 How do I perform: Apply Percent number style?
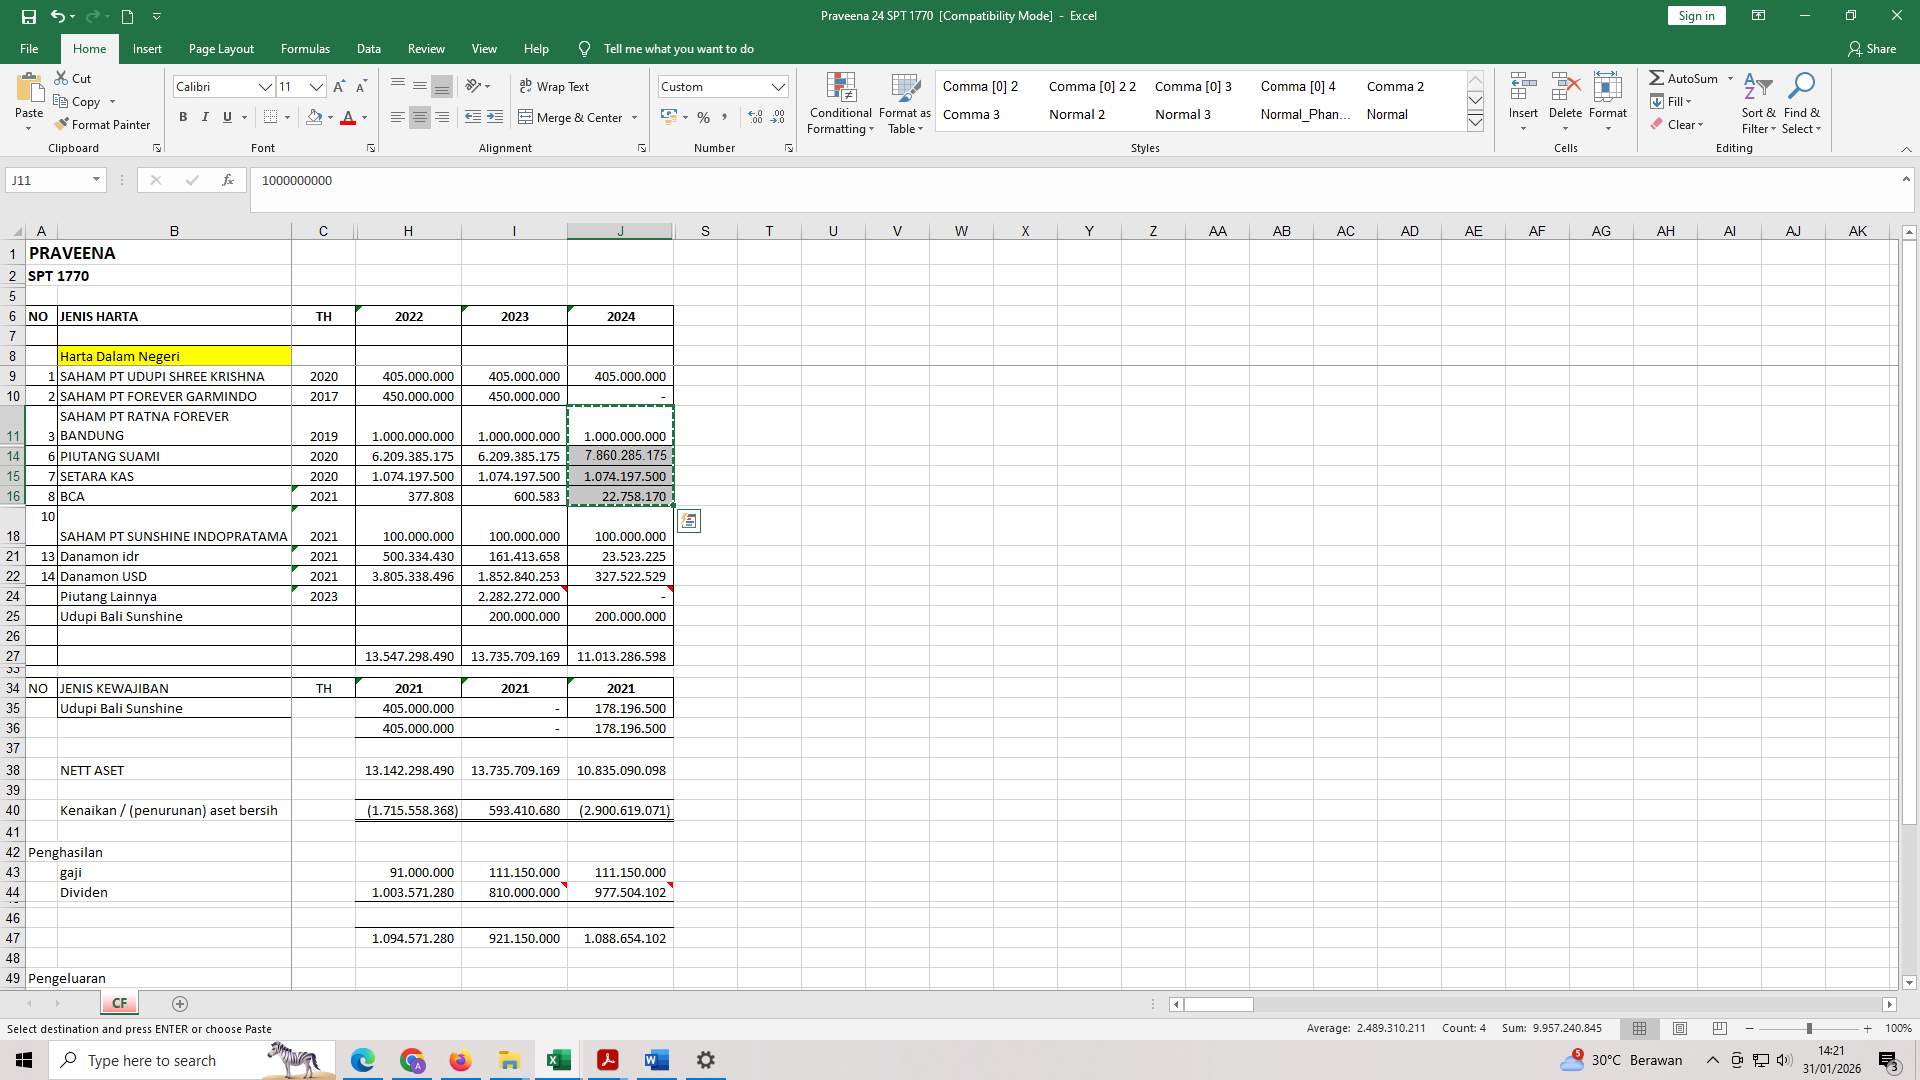703,117
